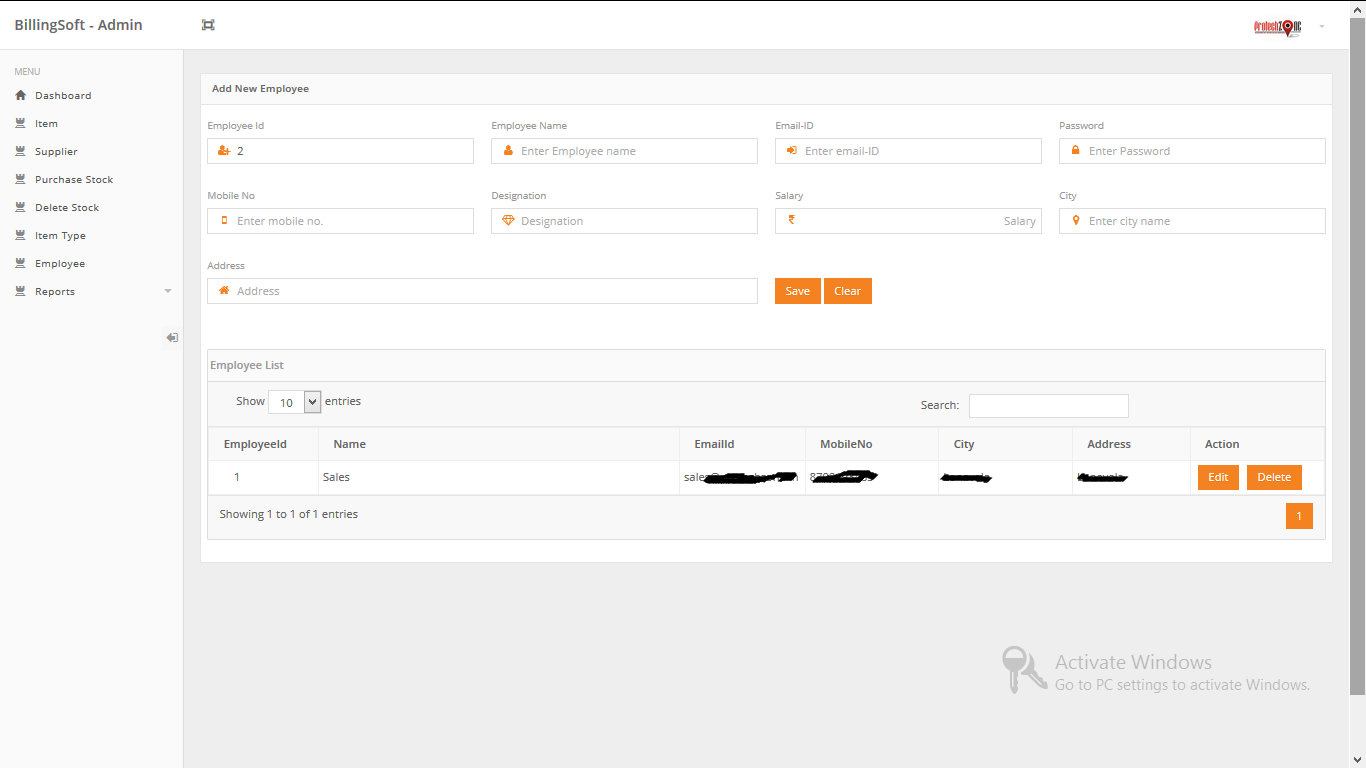Open Supplier page from sidebar
The width and height of the screenshot is (1366, 768).
(x=56, y=152)
